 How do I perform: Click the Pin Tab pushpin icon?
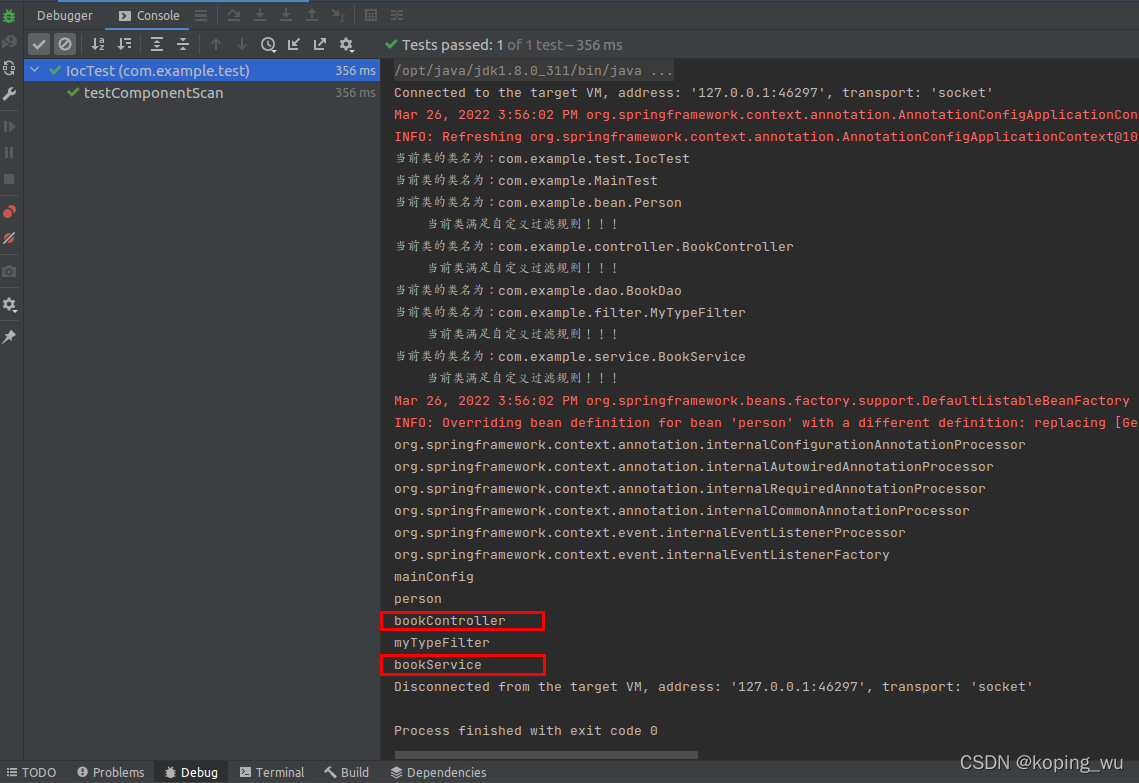tap(9, 336)
